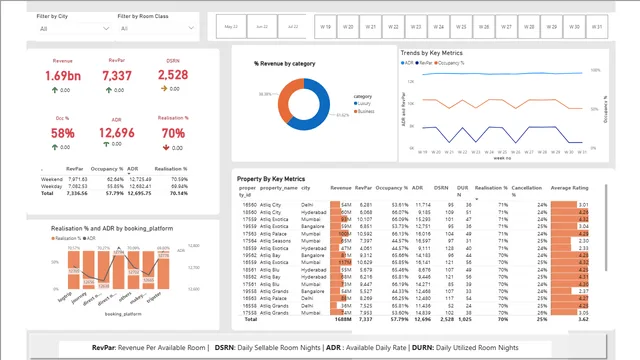Select week W 20 slicer button
The image size is (640, 360).
point(348,27)
